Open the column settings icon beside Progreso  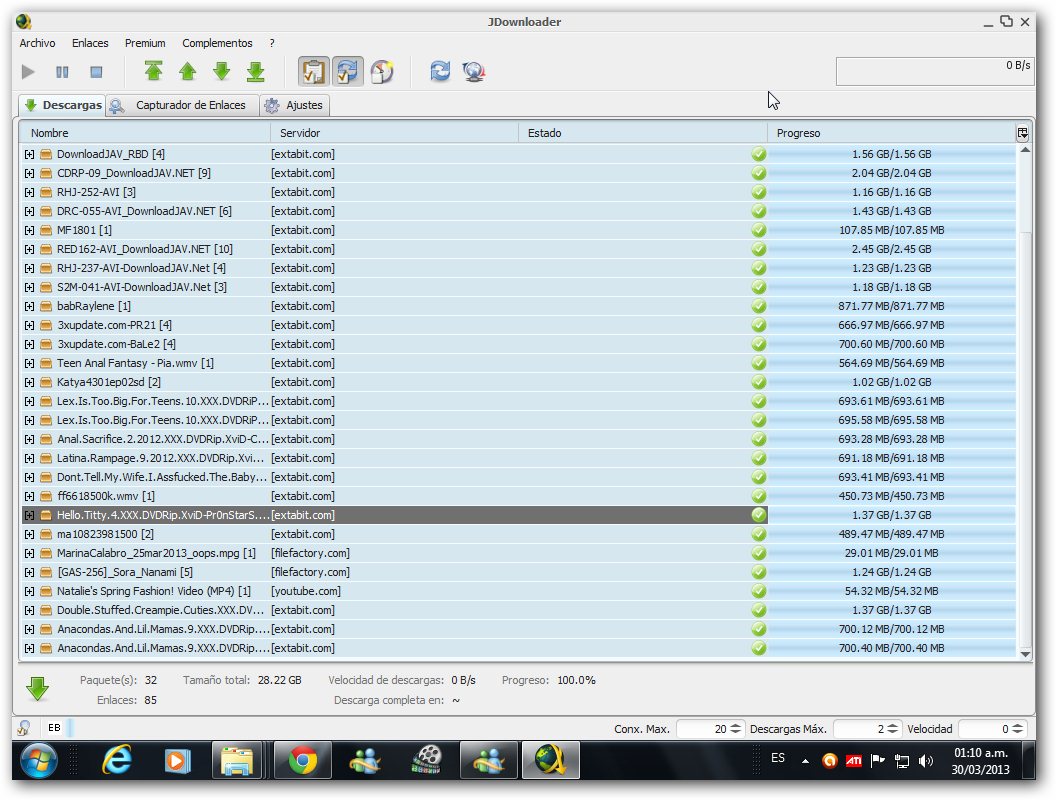(1022, 133)
